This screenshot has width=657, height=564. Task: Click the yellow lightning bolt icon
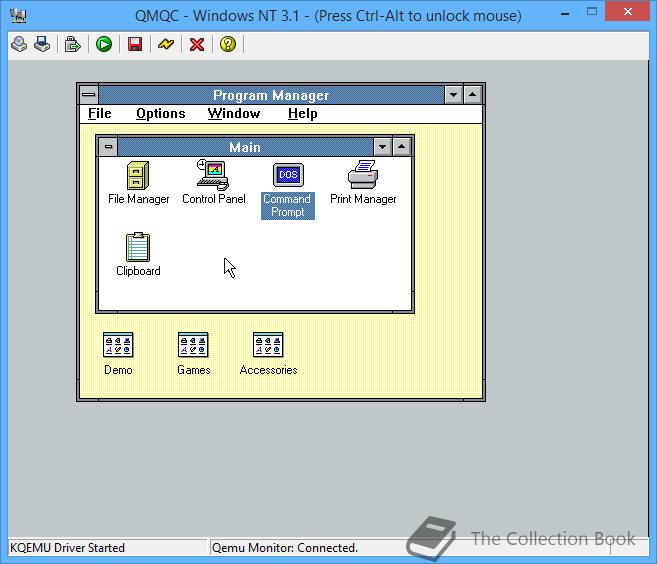pyautogui.click(x=166, y=44)
